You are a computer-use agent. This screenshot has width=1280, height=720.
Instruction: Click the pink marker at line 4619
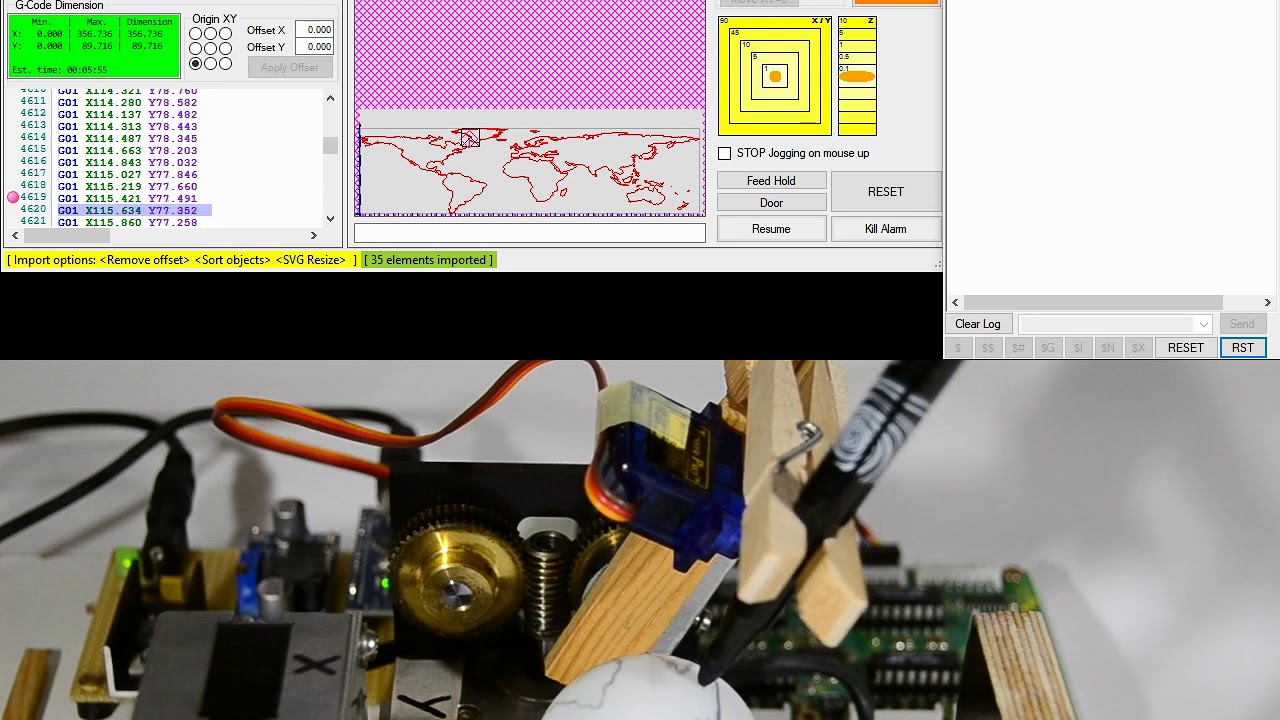pos(13,198)
